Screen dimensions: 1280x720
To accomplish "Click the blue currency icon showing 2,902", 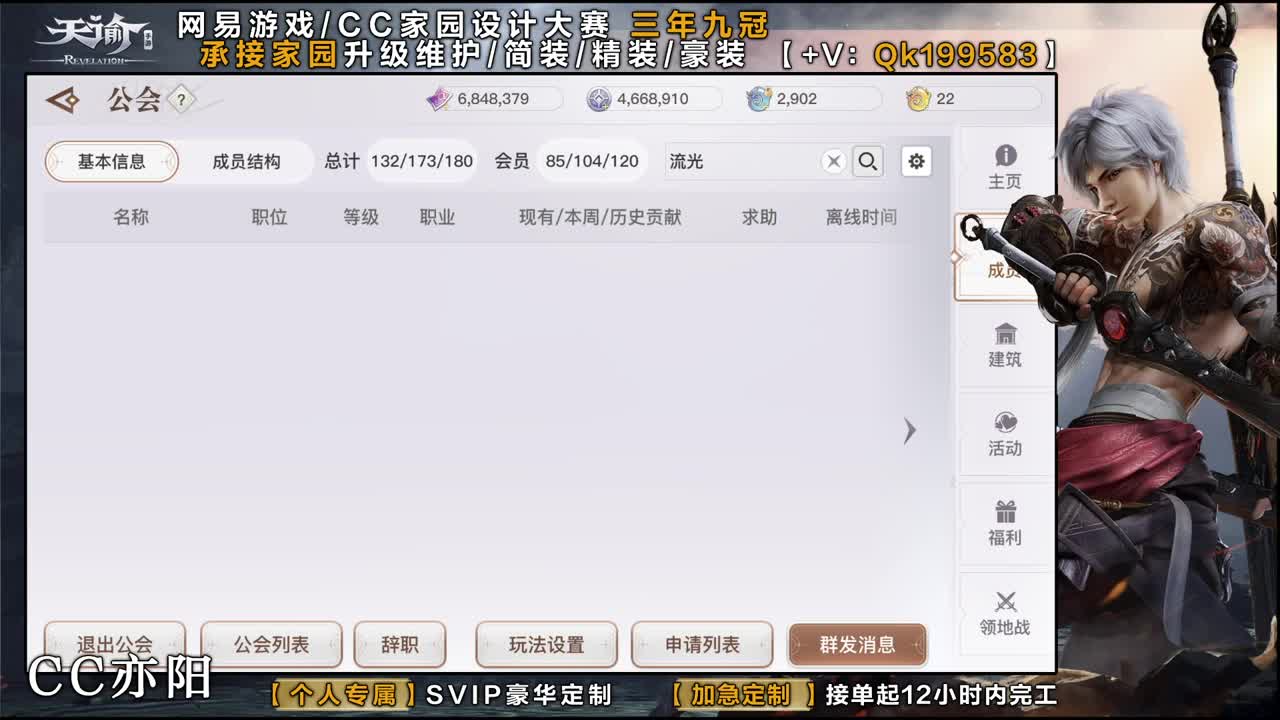I will pyautogui.click(x=759, y=99).
